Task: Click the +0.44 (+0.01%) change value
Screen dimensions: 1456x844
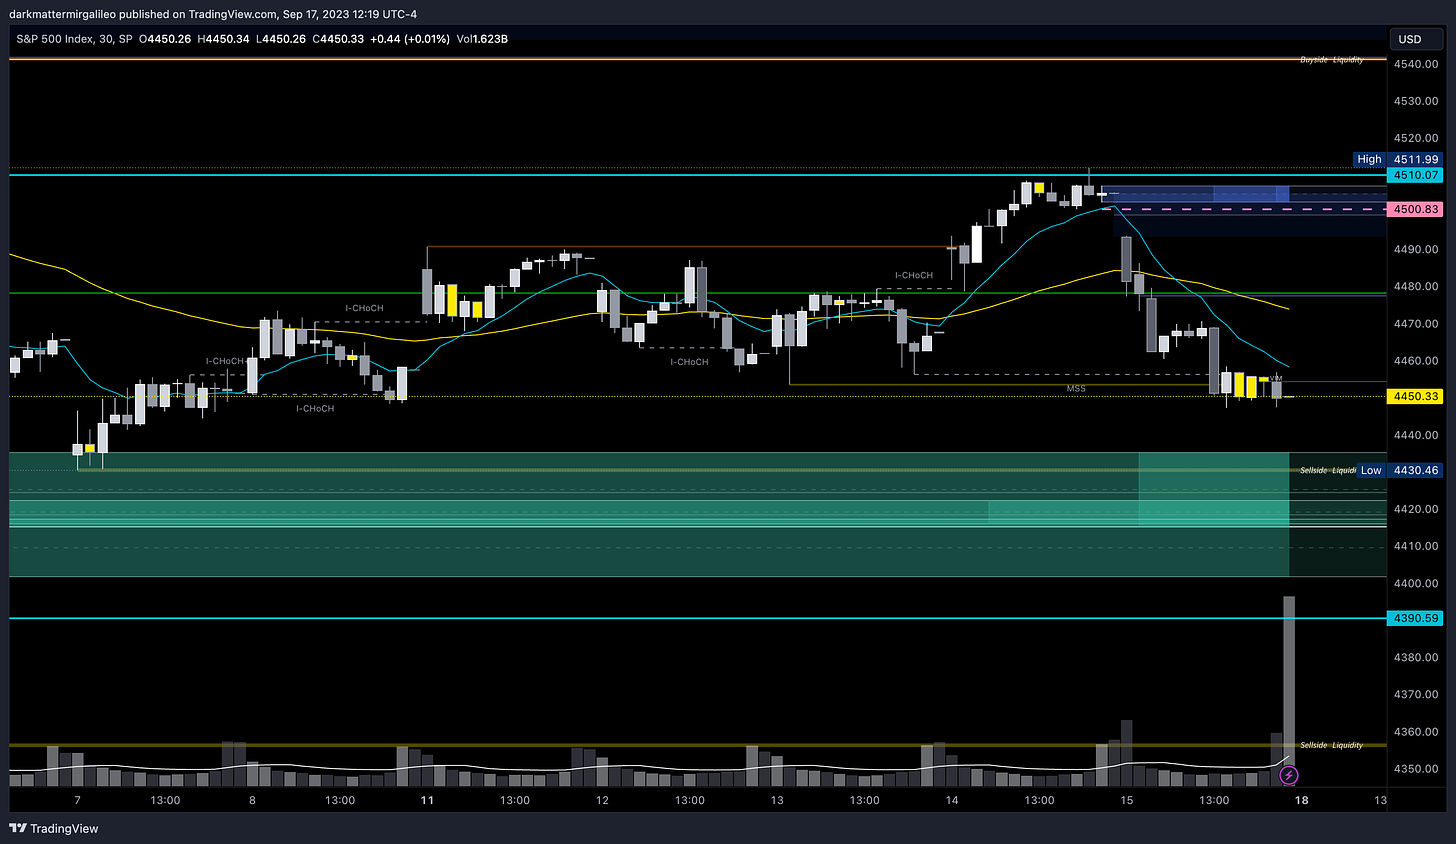Action: click(x=409, y=39)
